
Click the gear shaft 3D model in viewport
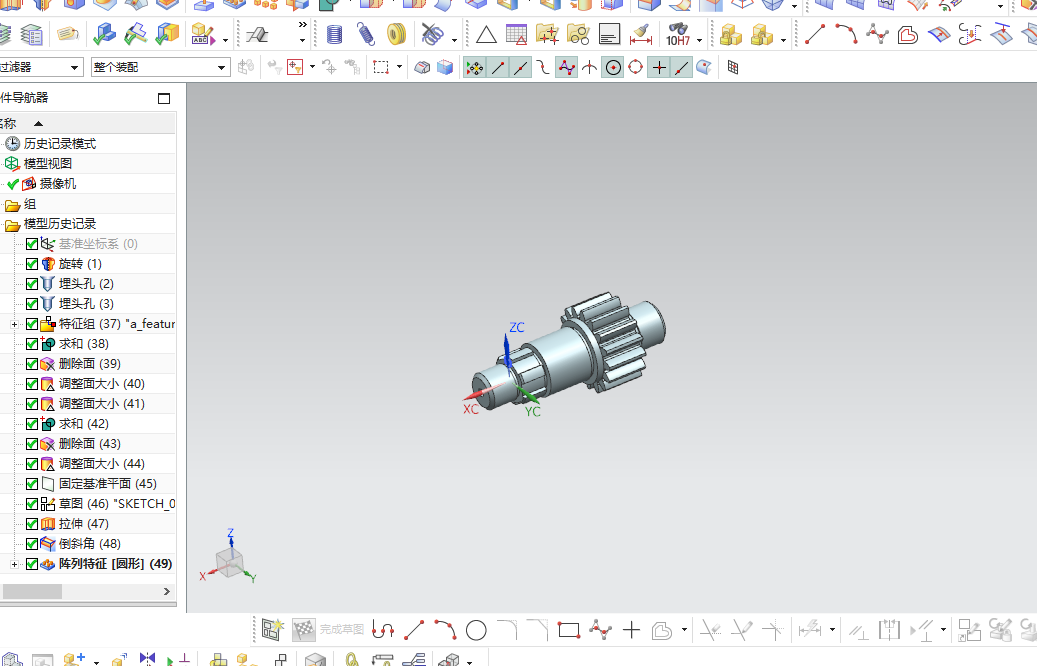(x=569, y=351)
